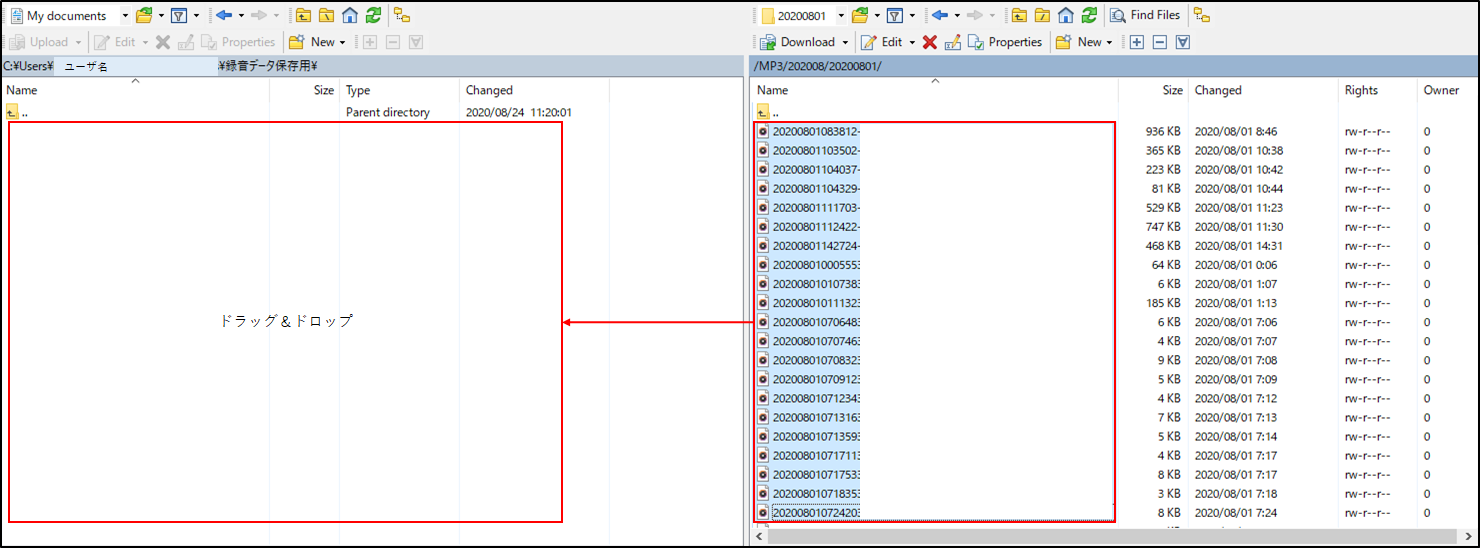Show remote directory tree icon
The width and height of the screenshot is (1480, 548).
(1201, 15)
